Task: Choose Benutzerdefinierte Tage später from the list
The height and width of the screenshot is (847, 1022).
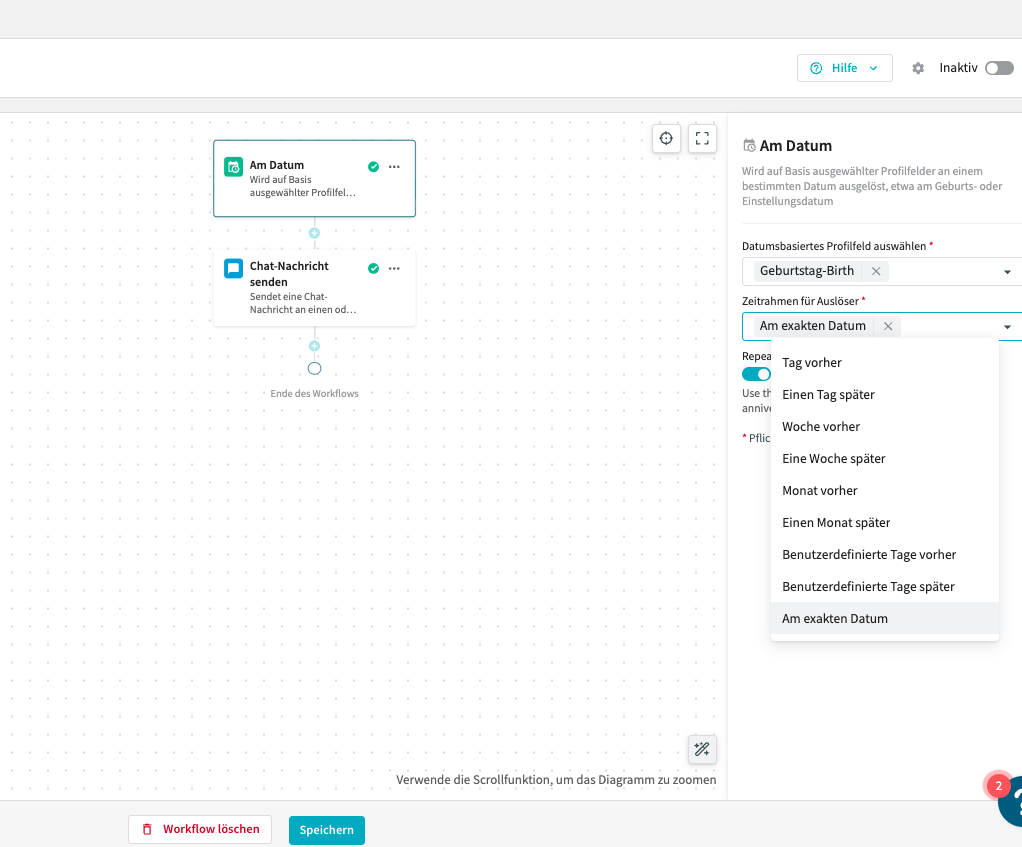Action: [x=868, y=587]
